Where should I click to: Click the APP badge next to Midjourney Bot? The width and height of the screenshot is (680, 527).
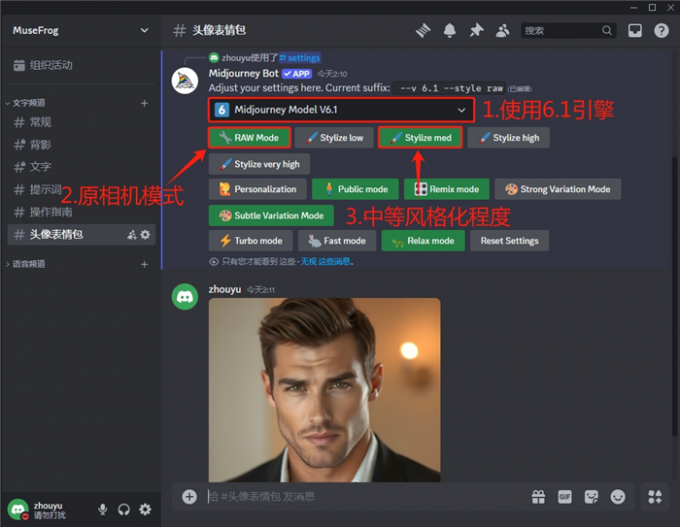pyautogui.click(x=297, y=74)
